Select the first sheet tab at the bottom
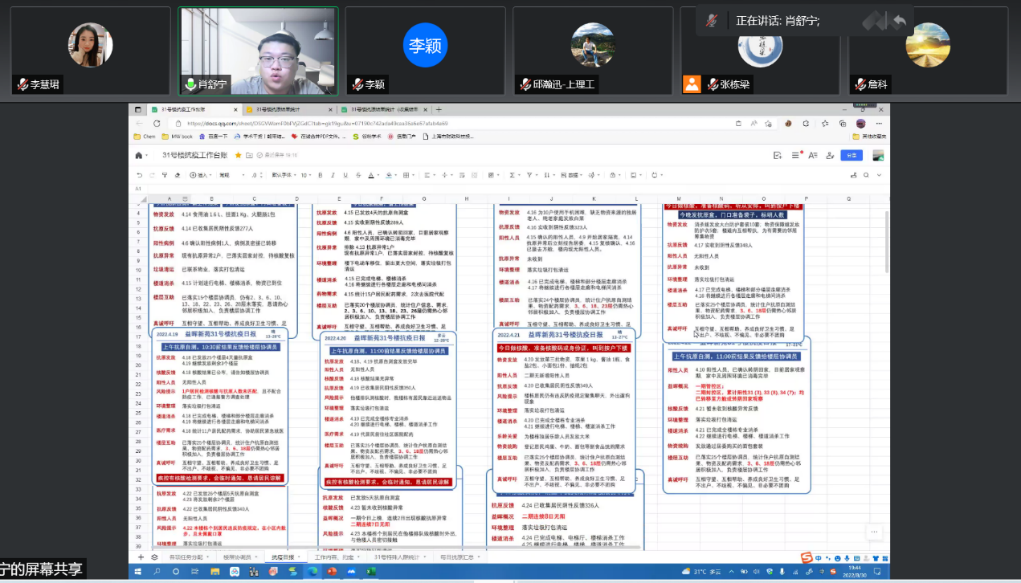1021x583 pixels. 188,558
